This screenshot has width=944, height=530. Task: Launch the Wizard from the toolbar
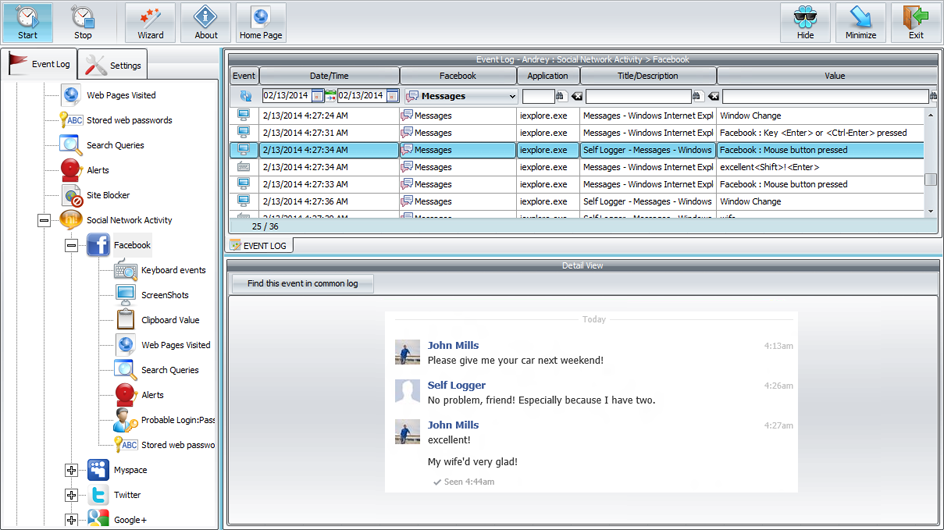point(150,22)
